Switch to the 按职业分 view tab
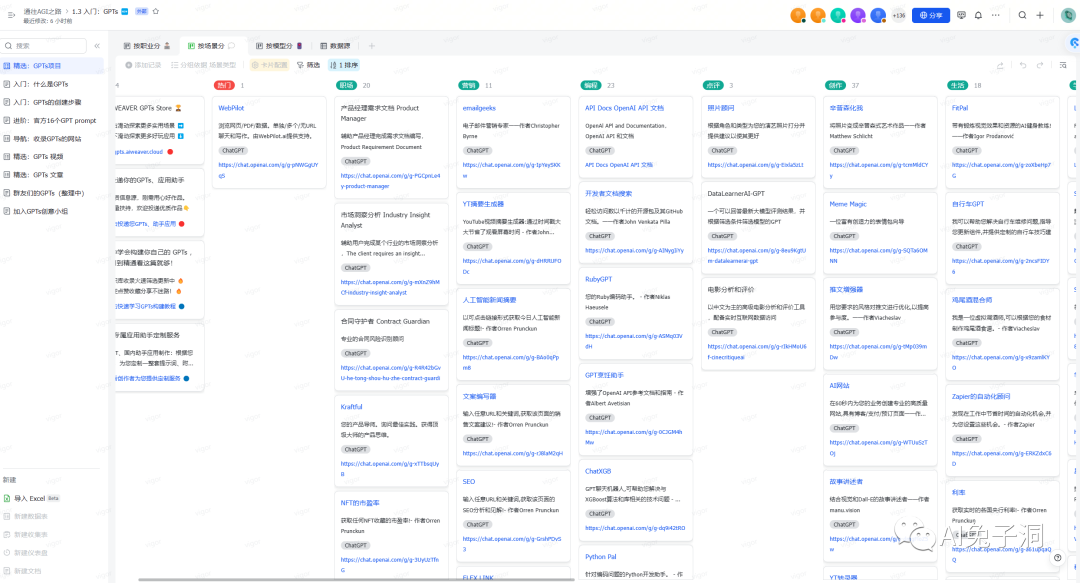Viewport: 1080px width, 583px height. tap(147, 45)
